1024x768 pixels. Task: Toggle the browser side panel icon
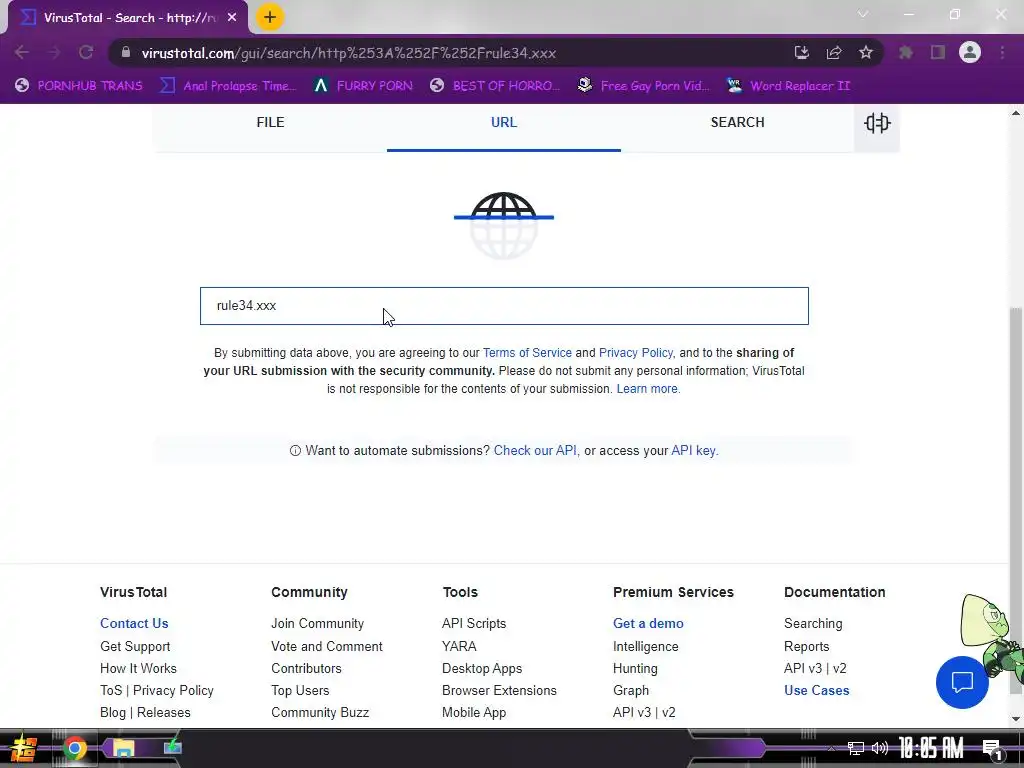tap(938, 53)
